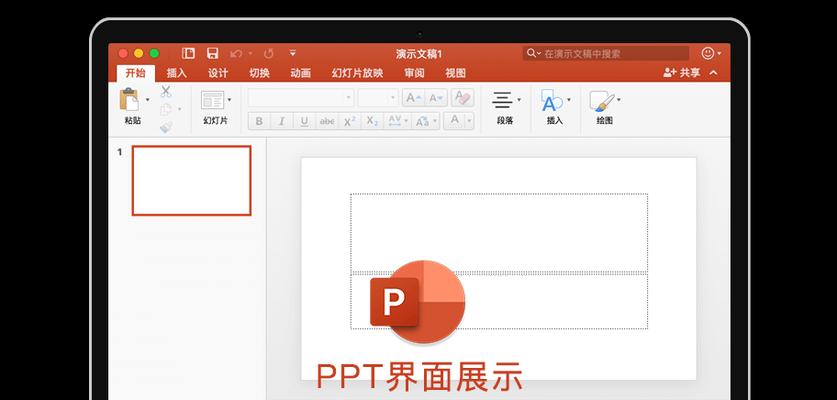Click in the presentation search field
The image size is (837, 400).
[606, 53]
